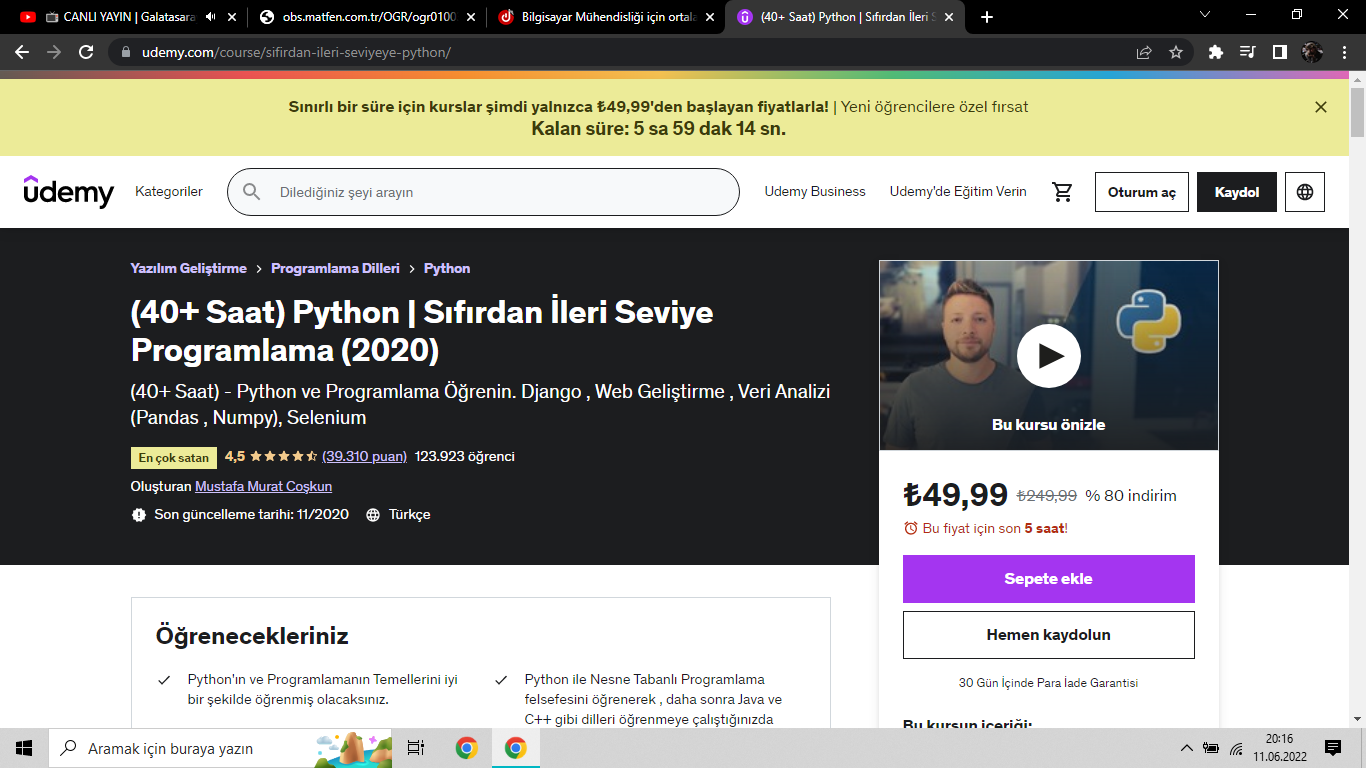The width and height of the screenshot is (1366, 768).
Task: Share this page icon in address bar
Action: click(1144, 52)
